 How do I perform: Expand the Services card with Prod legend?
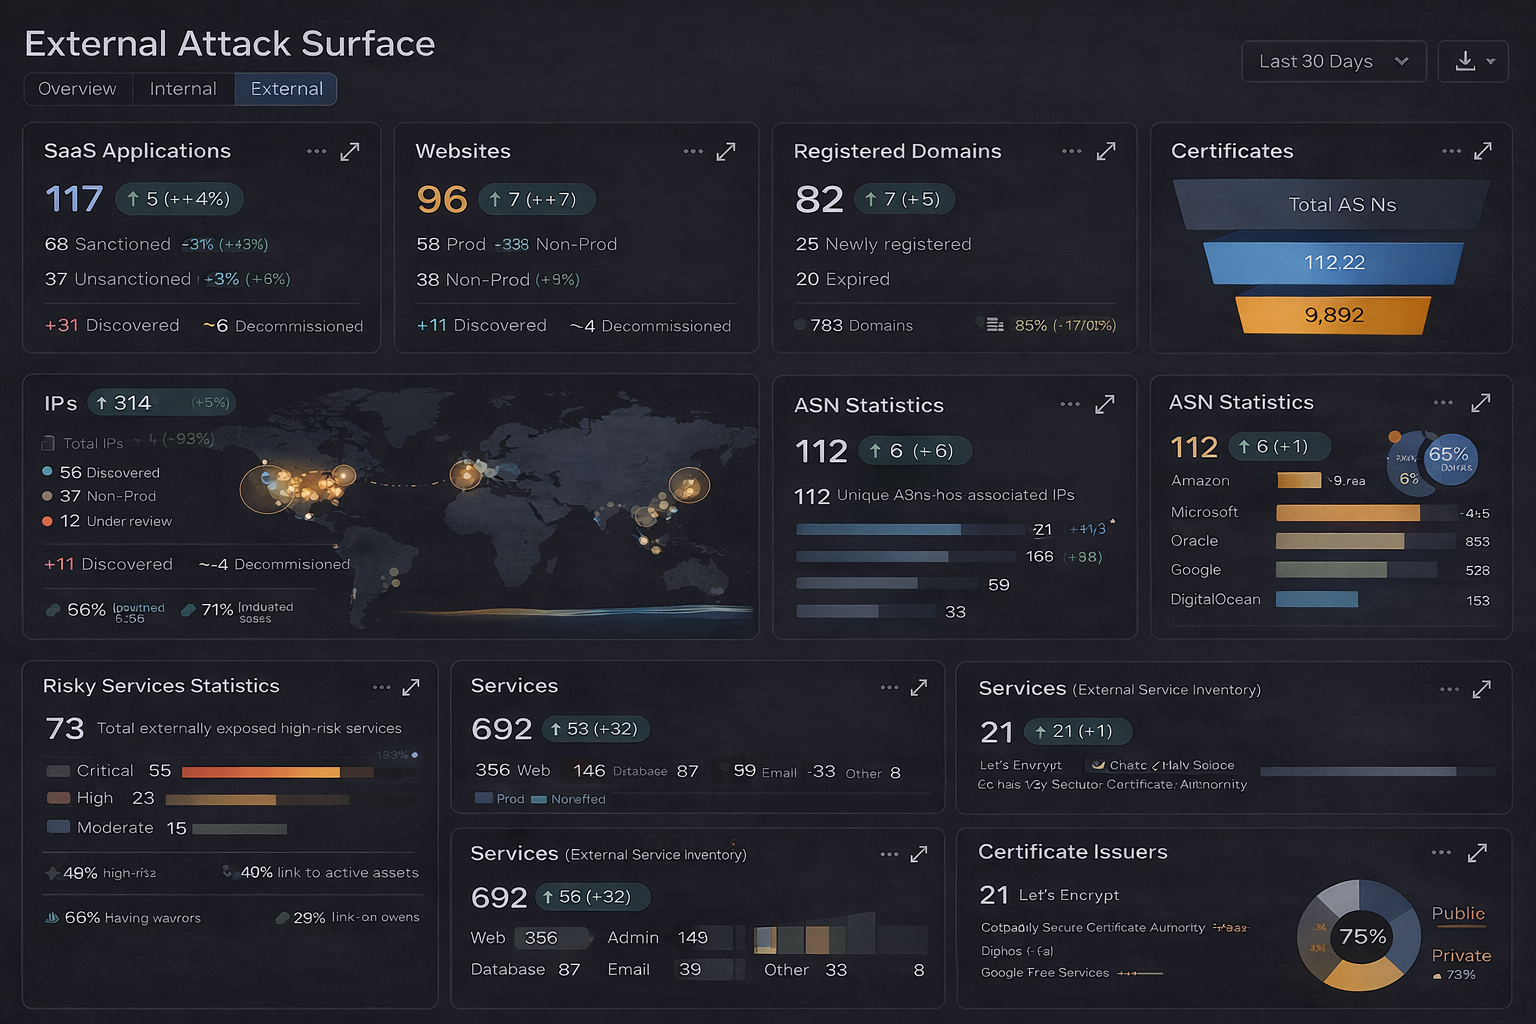[x=919, y=688]
